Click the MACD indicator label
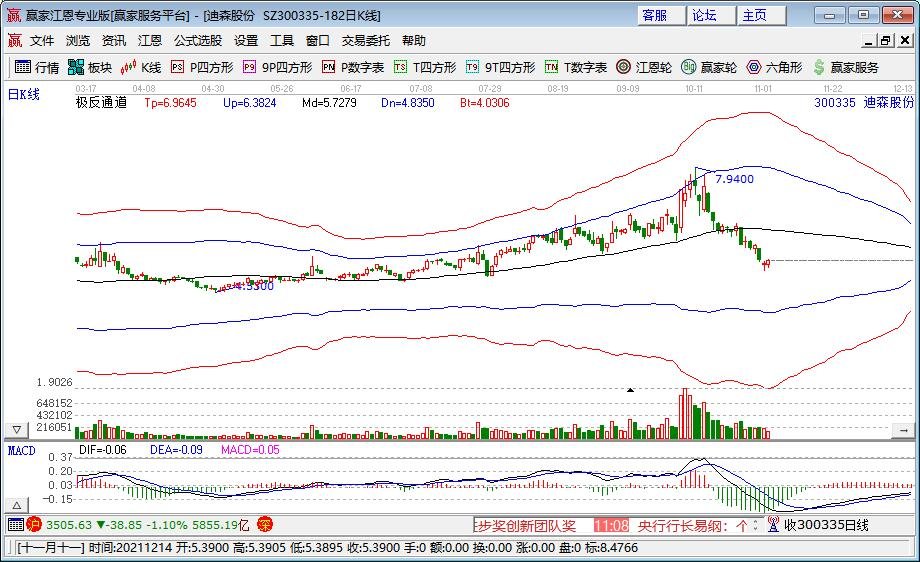Viewport: 920px width, 562px height. [x=21, y=451]
